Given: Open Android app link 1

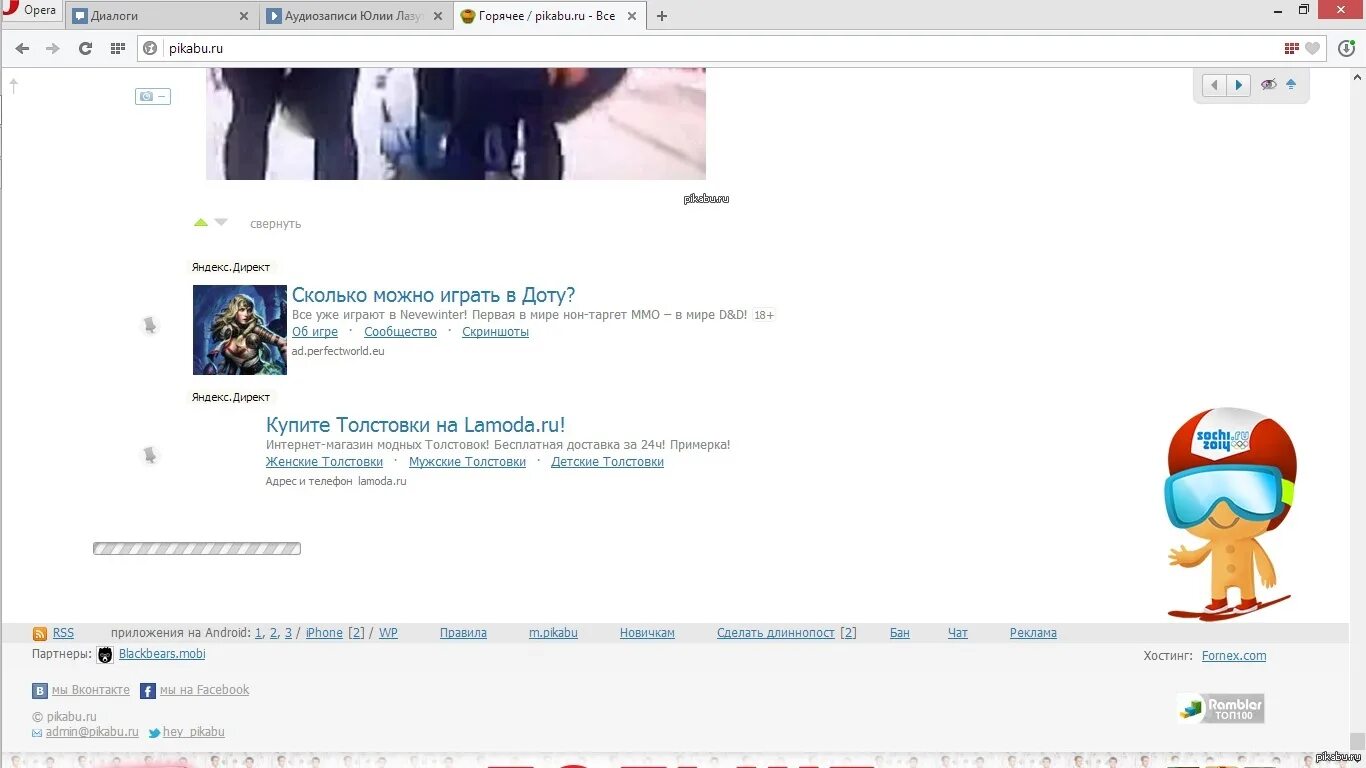Looking at the screenshot, I should click(x=259, y=633).
